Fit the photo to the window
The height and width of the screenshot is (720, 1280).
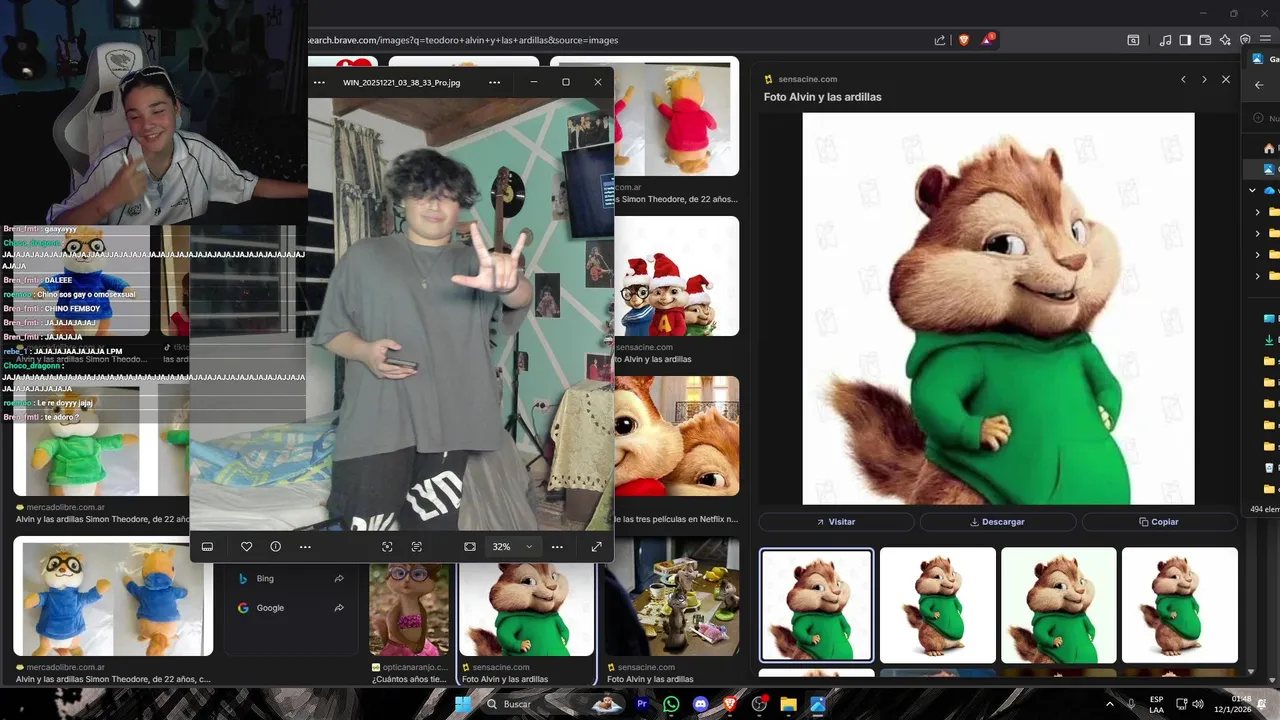470,547
